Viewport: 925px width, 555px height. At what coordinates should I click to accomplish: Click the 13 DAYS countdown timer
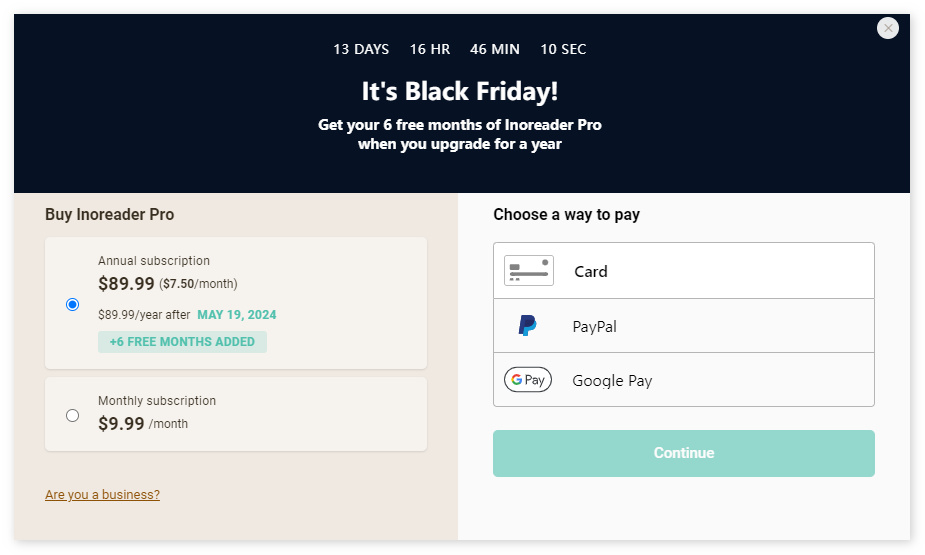point(361,49)
